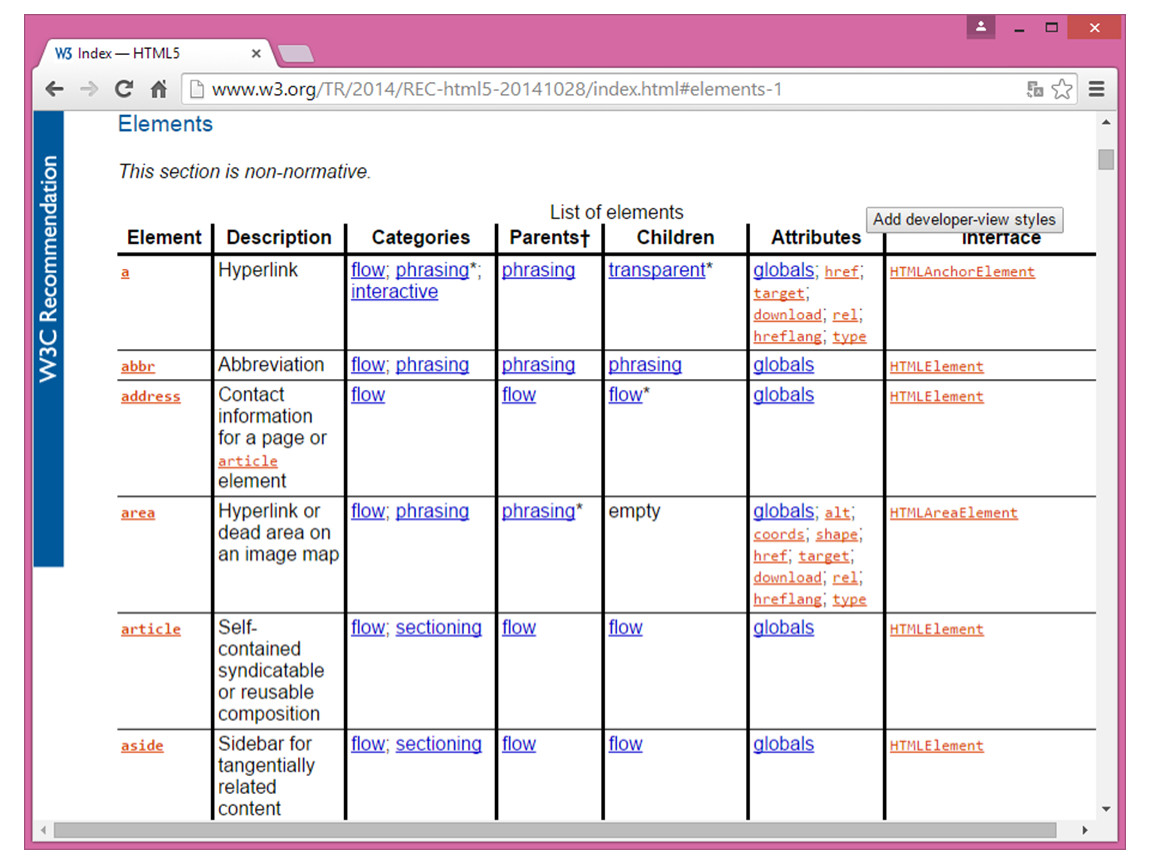The image size is (1150, 864).
Task: Click the transparent children link
Action: 656,270
